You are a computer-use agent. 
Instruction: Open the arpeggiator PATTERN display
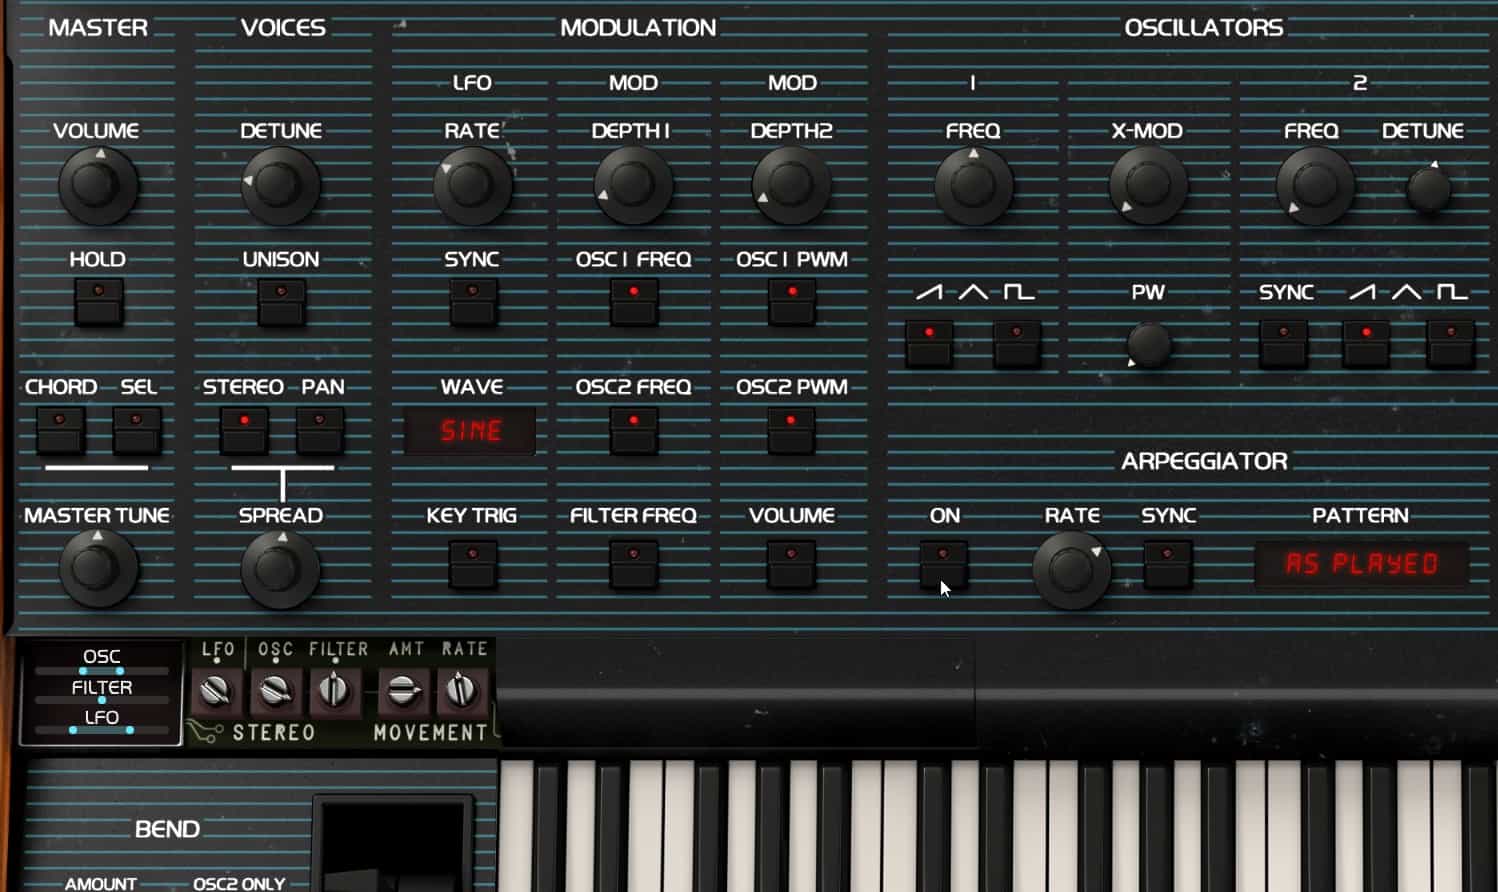click(x=1361, y=564)
